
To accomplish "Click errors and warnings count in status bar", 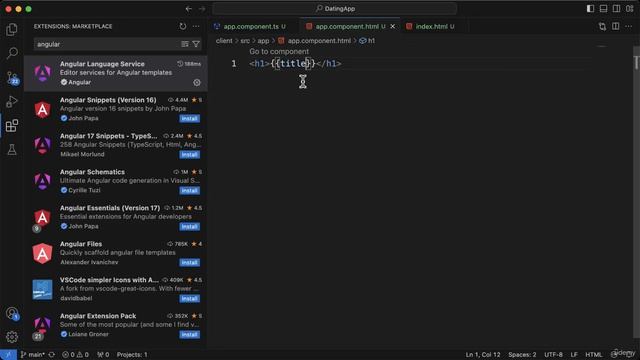I will point(76,355).
